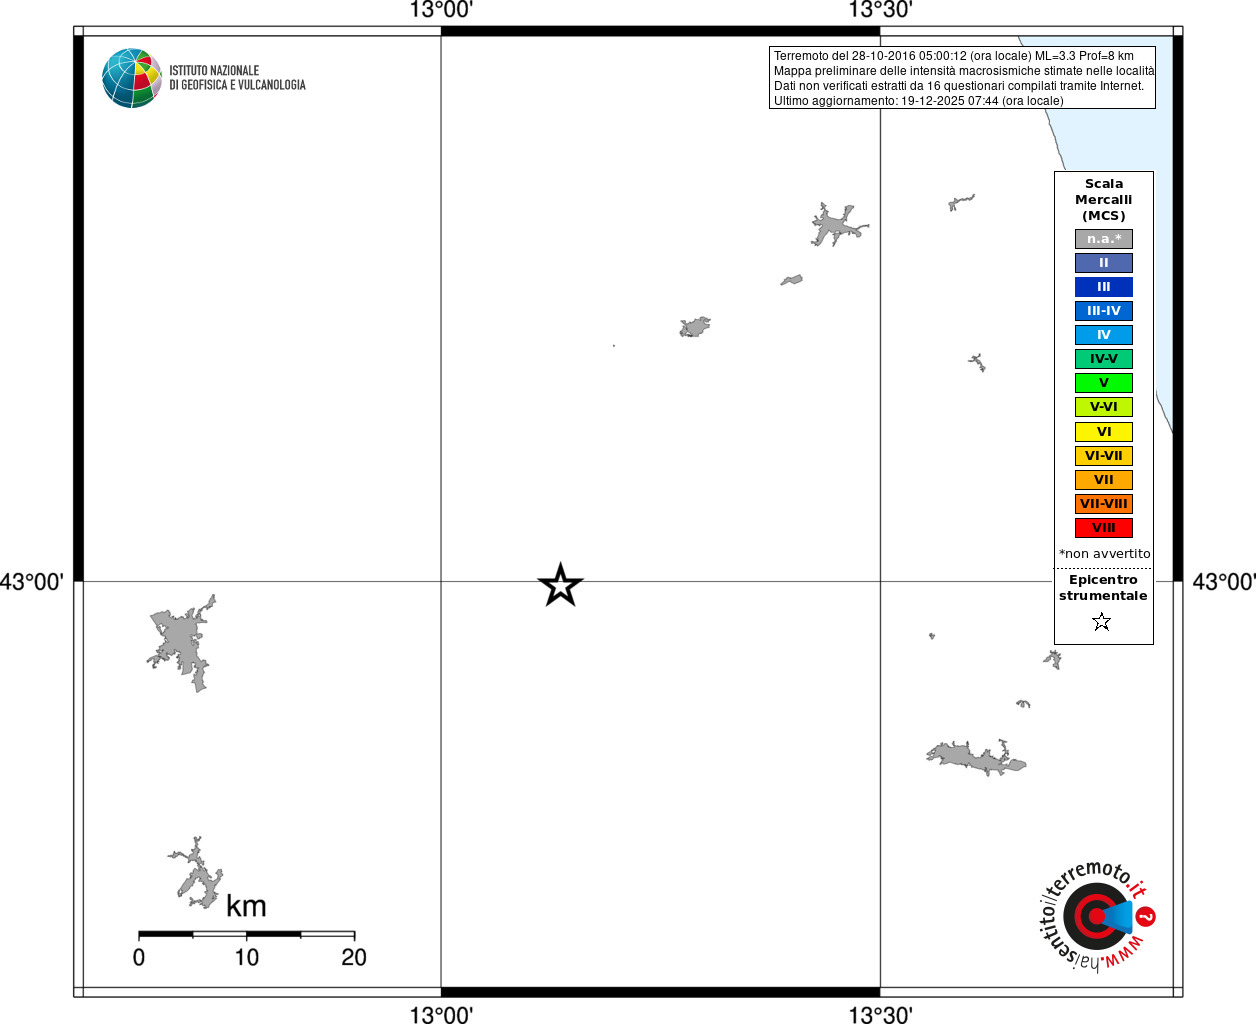Select the red VIII intensity swatch
The height and width of the screenshot is (1024, 1256).
[1104, 528]
